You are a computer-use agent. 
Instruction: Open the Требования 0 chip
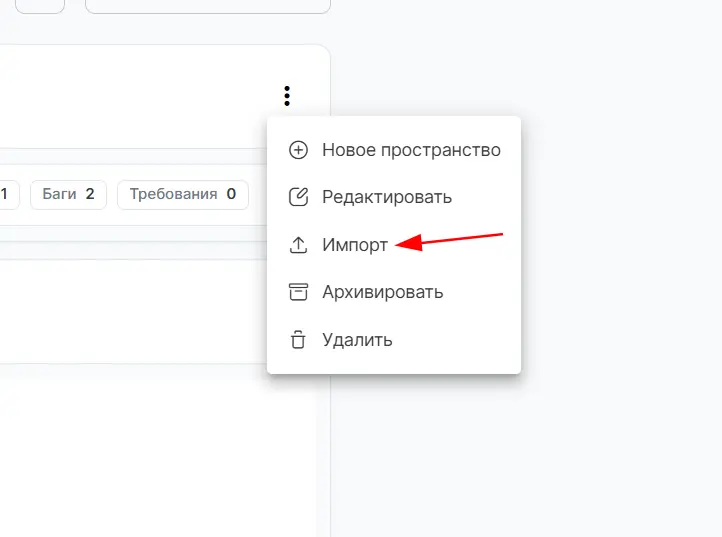[183, 194]
